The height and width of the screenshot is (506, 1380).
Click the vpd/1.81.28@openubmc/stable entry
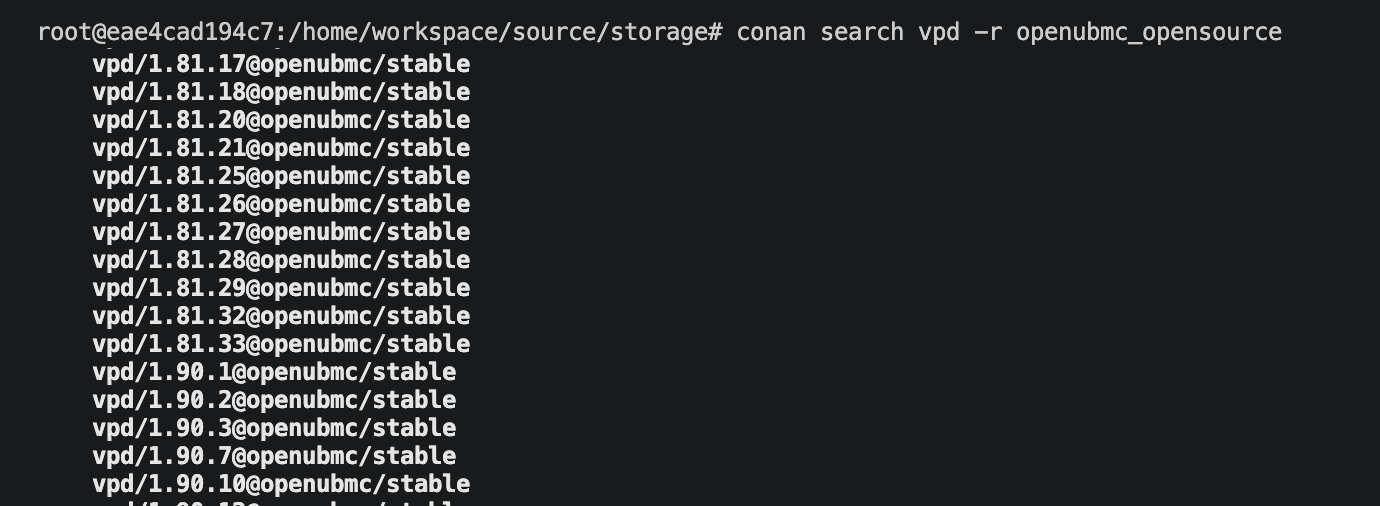coord(281,261)
